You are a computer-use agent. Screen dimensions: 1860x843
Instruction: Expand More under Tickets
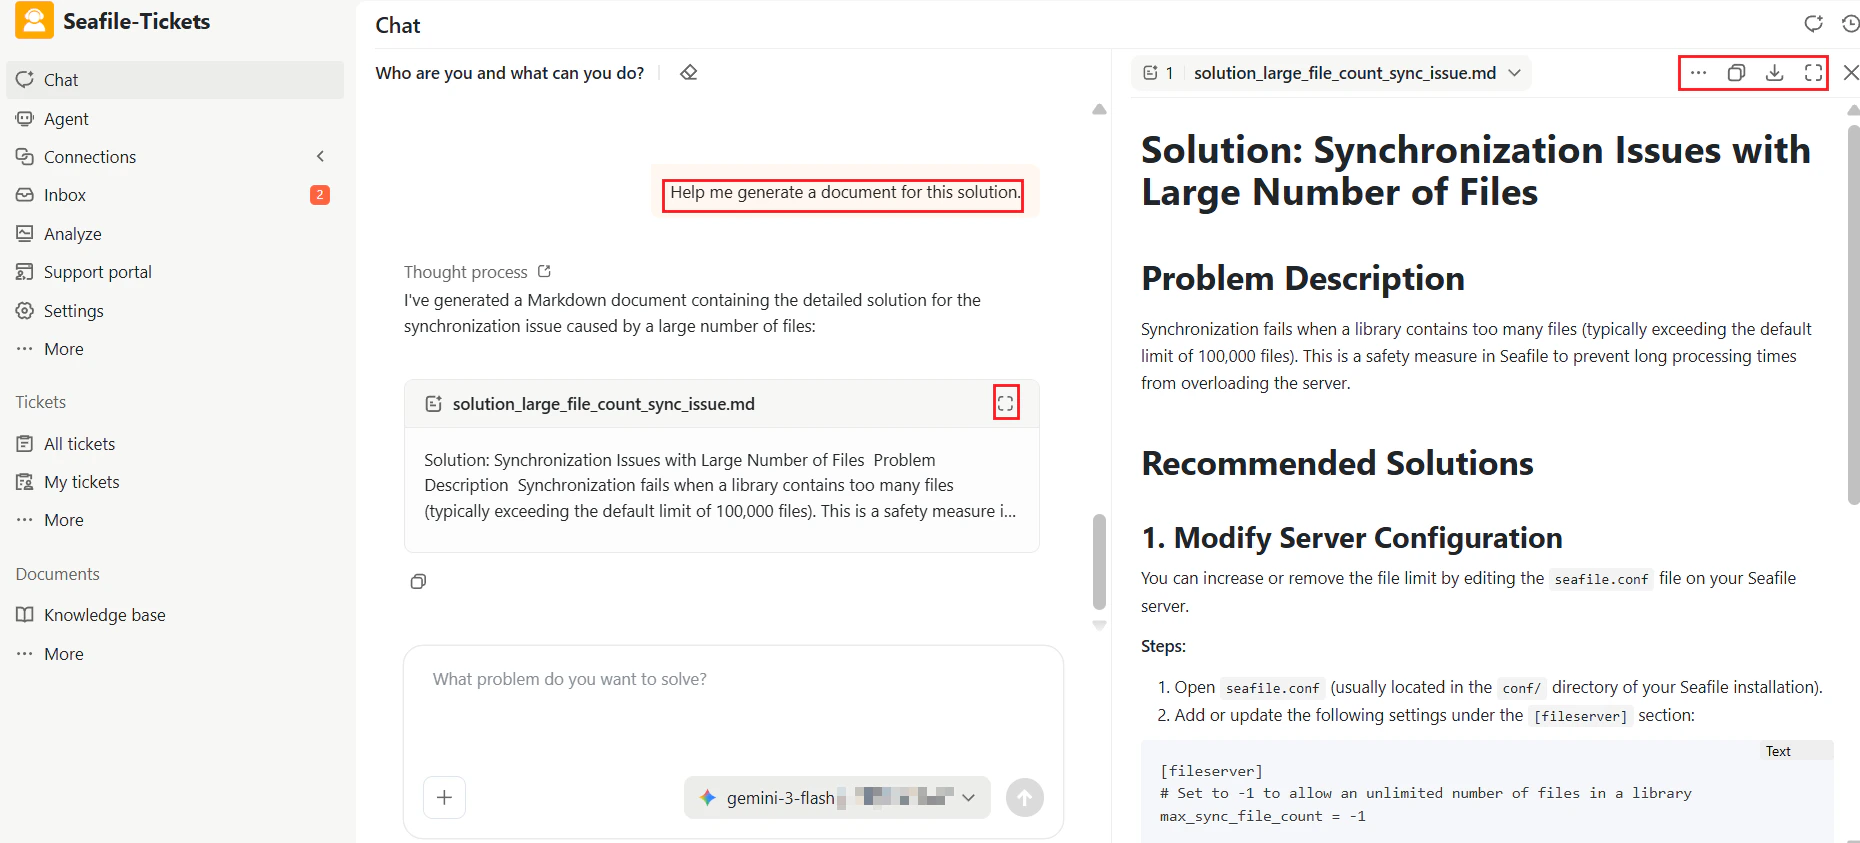click(175, 520)
